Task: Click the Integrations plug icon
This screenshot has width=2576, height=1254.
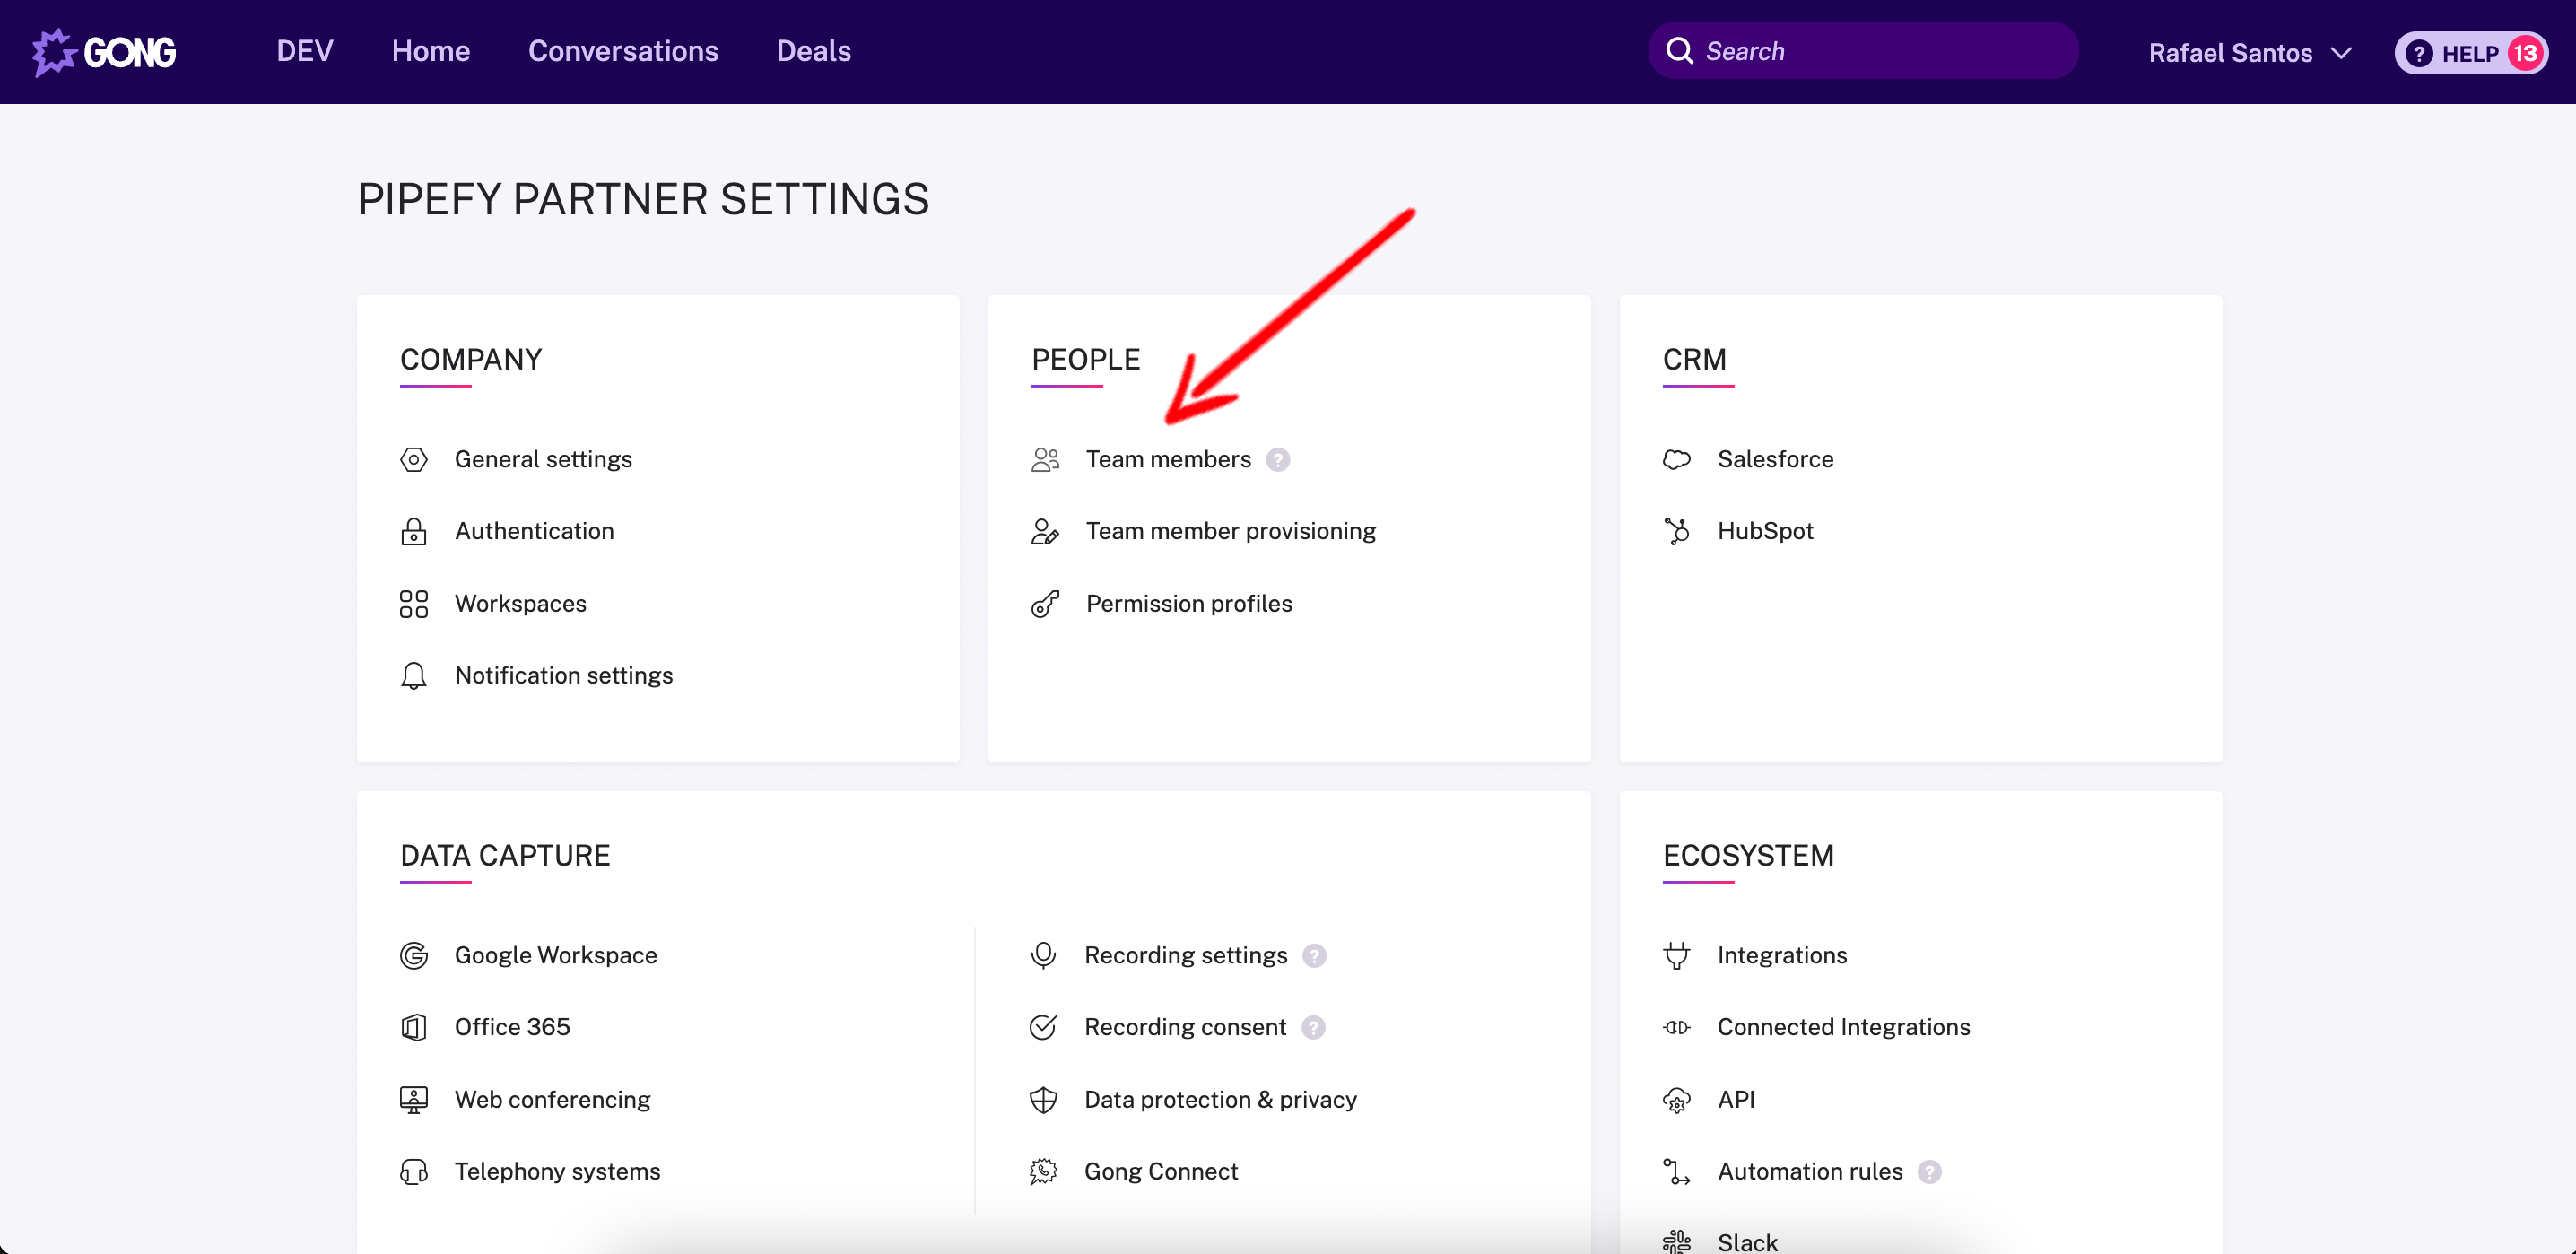Action: (1676, 955)
